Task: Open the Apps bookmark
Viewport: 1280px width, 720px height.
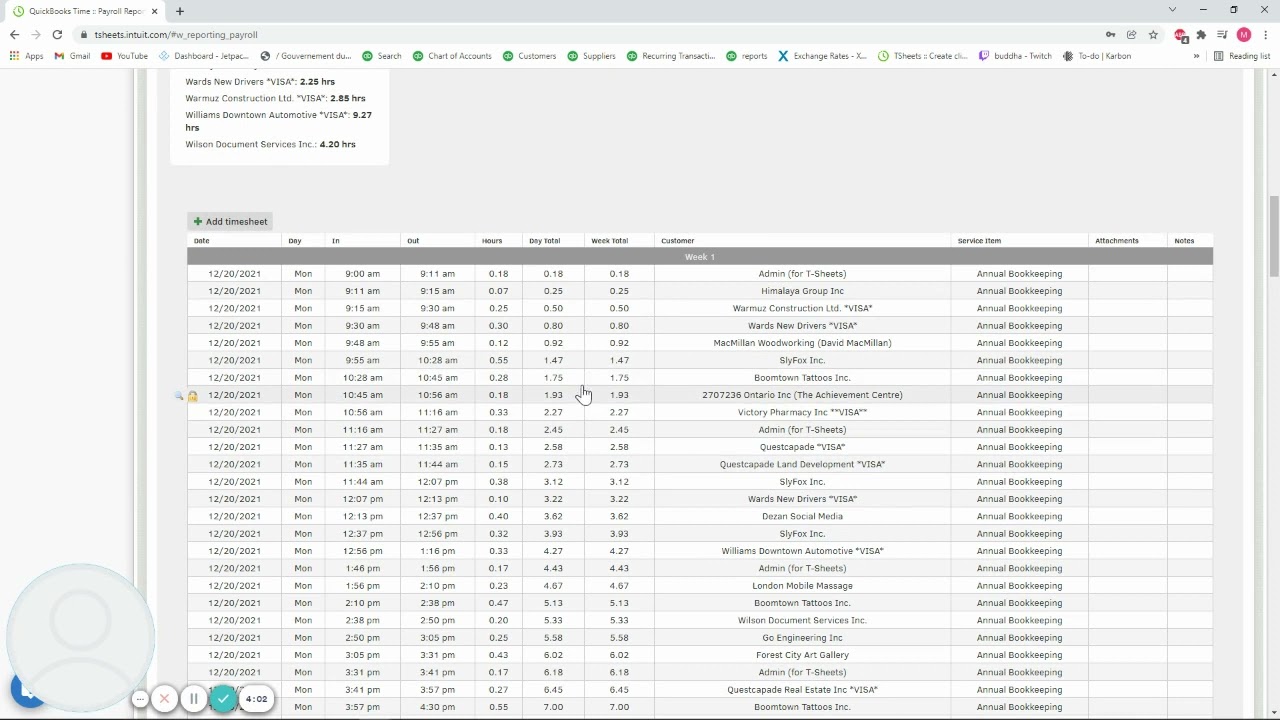Action: coord(26,56)
